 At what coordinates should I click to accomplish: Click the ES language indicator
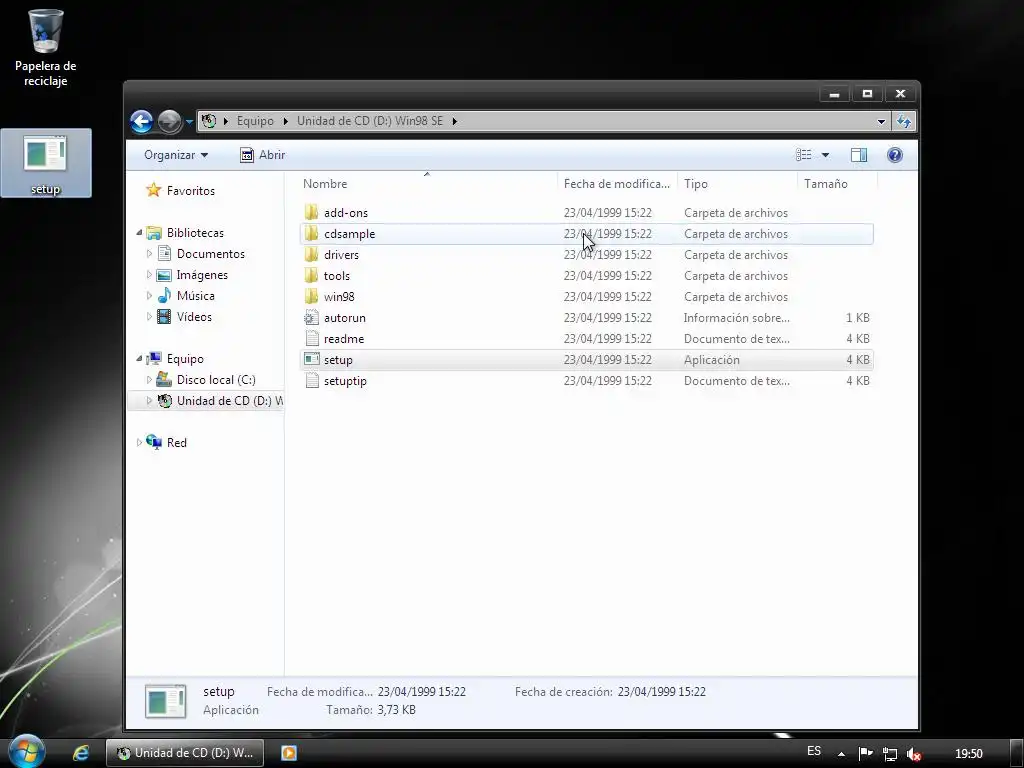click(814, 751)
